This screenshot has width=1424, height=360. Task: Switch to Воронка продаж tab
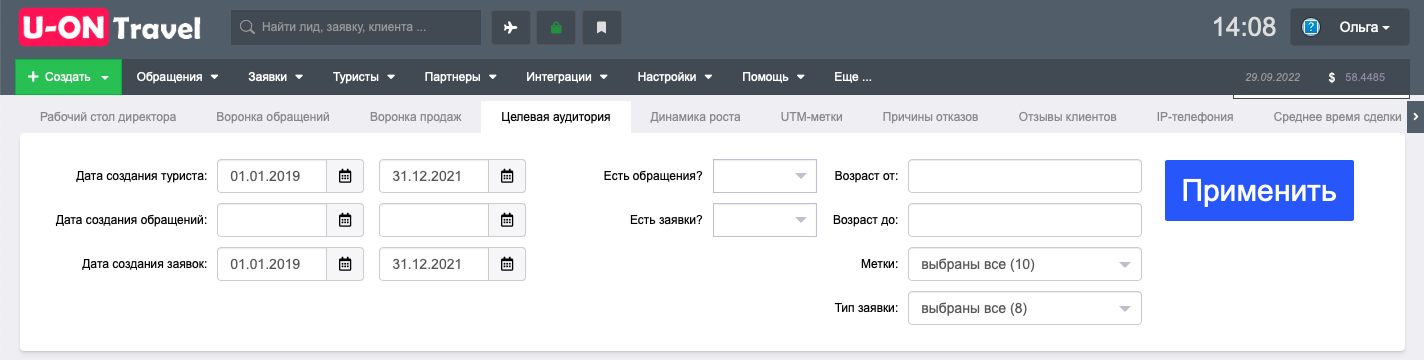click(x=415, y=117)
